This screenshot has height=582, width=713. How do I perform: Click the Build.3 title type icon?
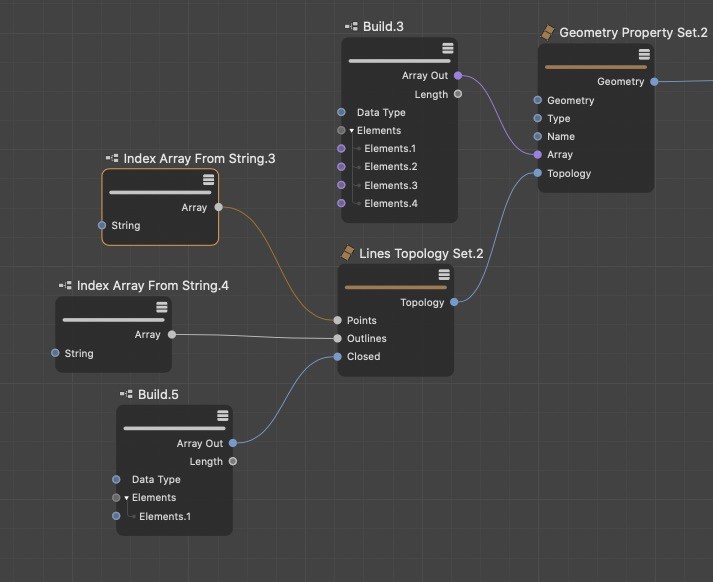click(351, 27)
